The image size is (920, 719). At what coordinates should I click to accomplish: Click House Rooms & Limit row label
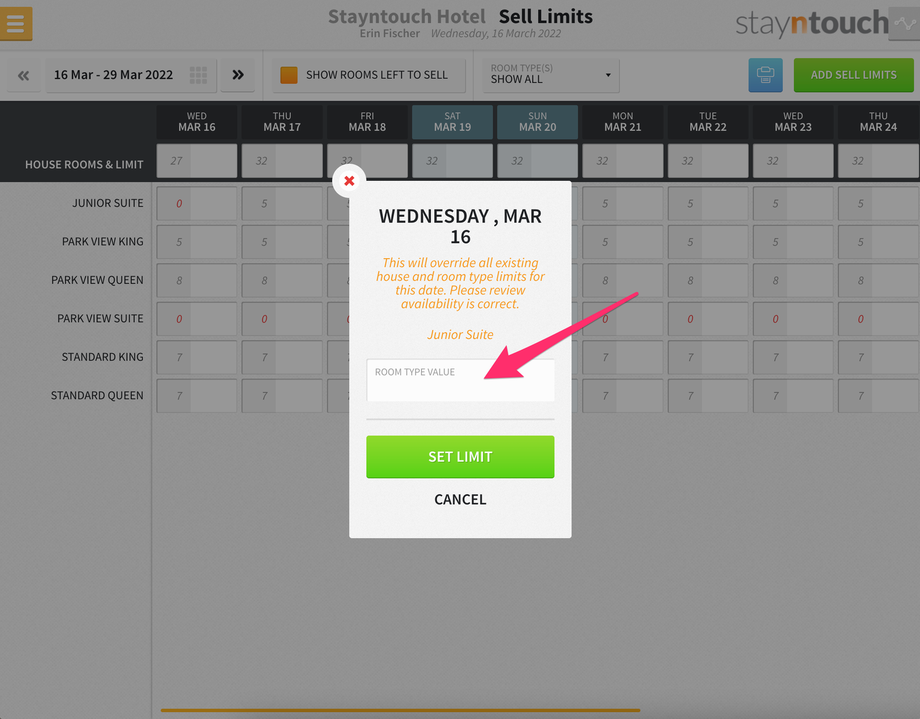pos(84,165)
